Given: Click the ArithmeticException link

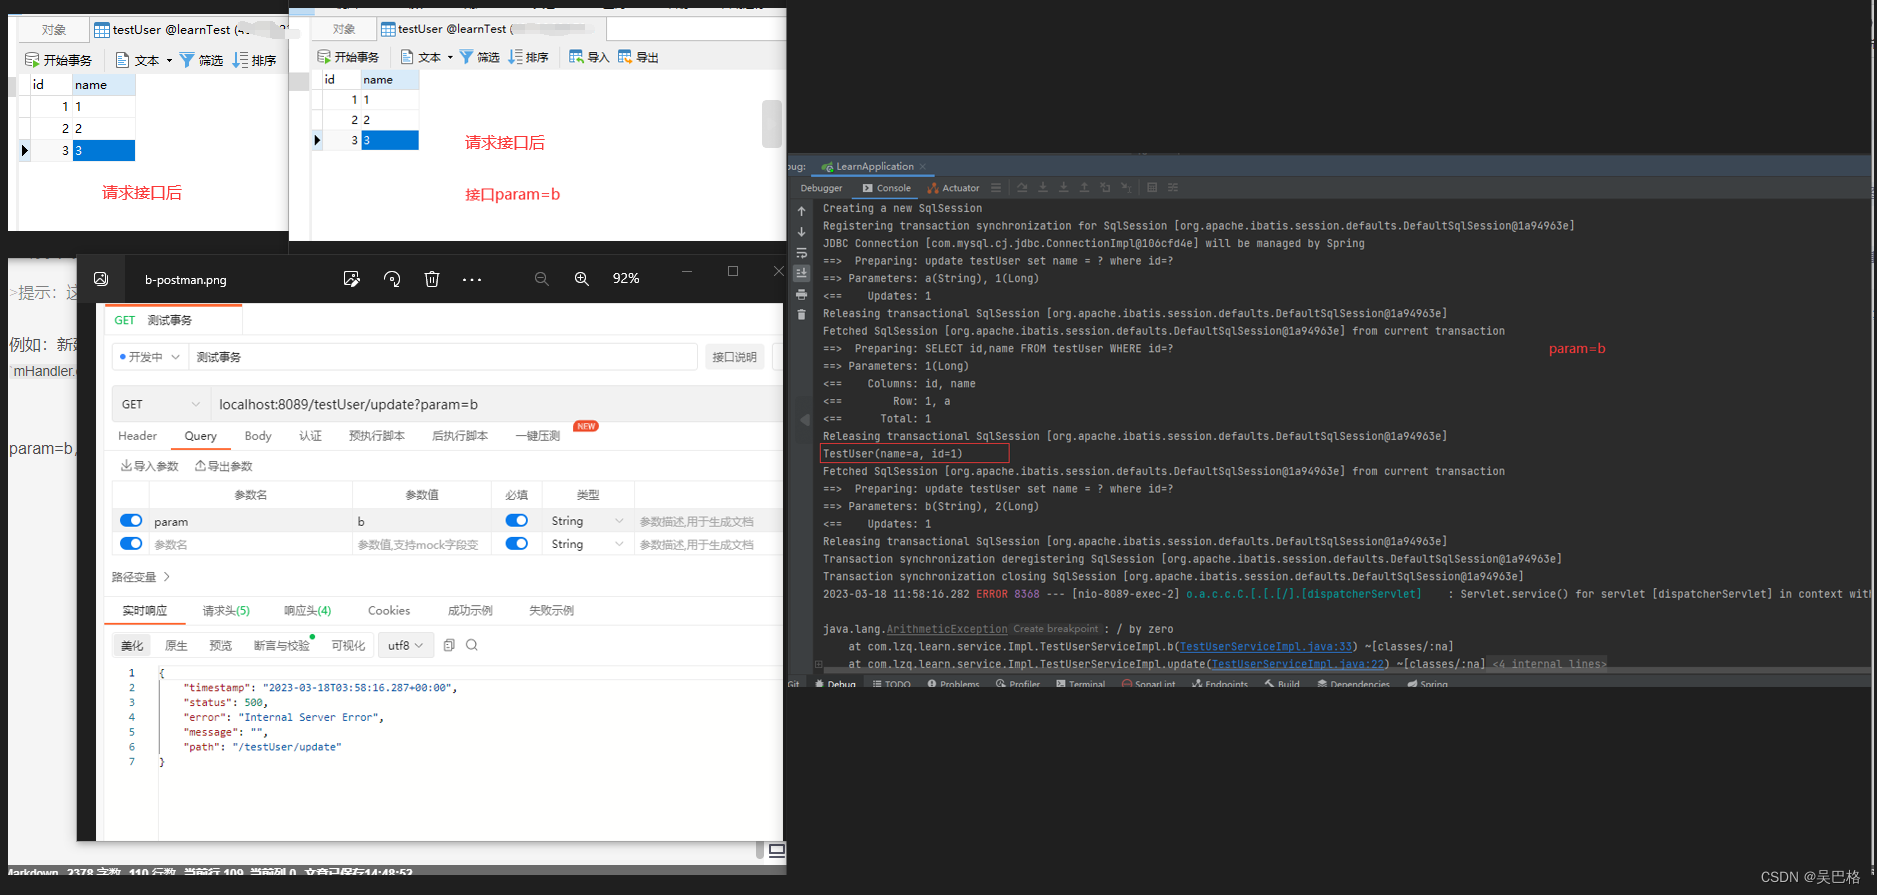Looking at the screenshot, I should [x=947, y=629].
